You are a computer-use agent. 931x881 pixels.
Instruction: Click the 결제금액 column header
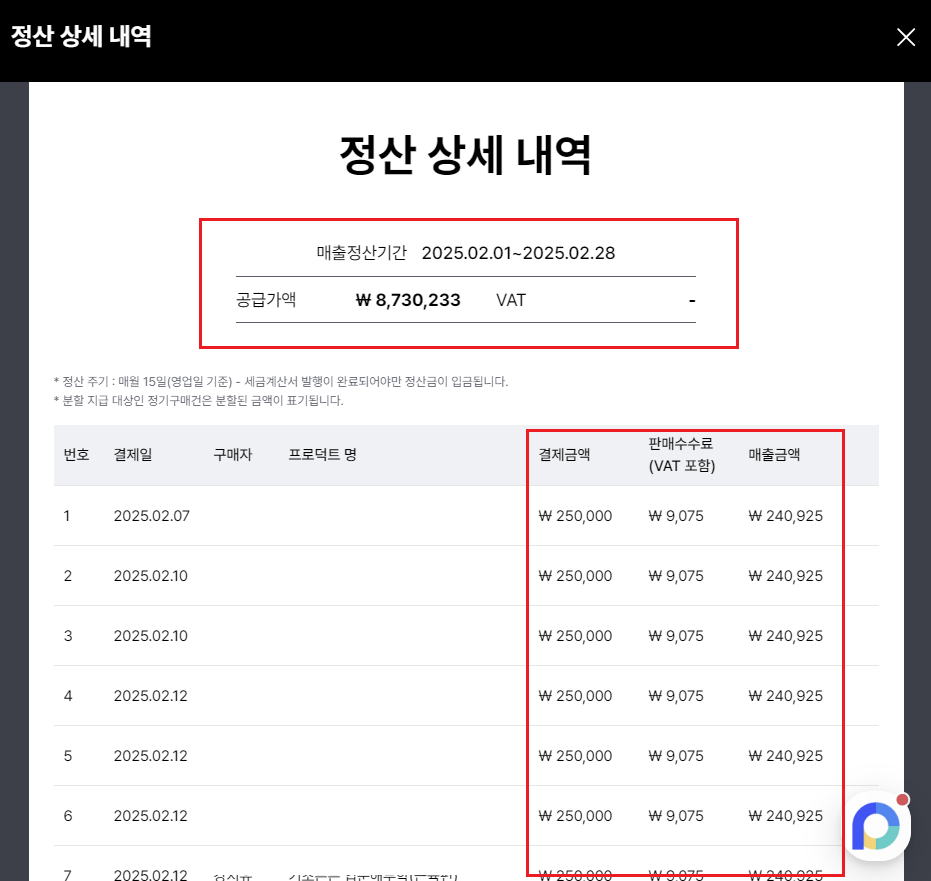(564, 455)
